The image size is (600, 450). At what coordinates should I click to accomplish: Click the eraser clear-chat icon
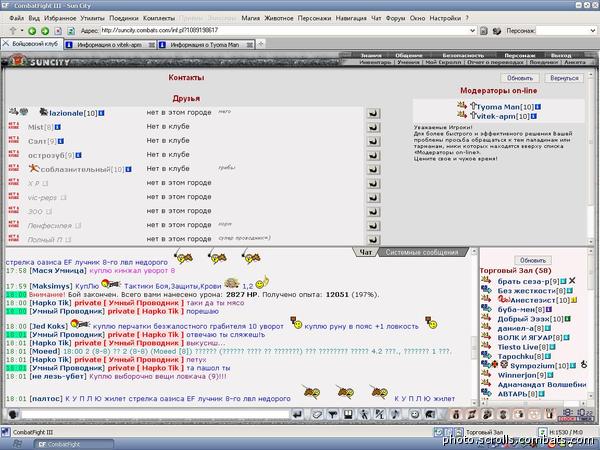[317, 414]
